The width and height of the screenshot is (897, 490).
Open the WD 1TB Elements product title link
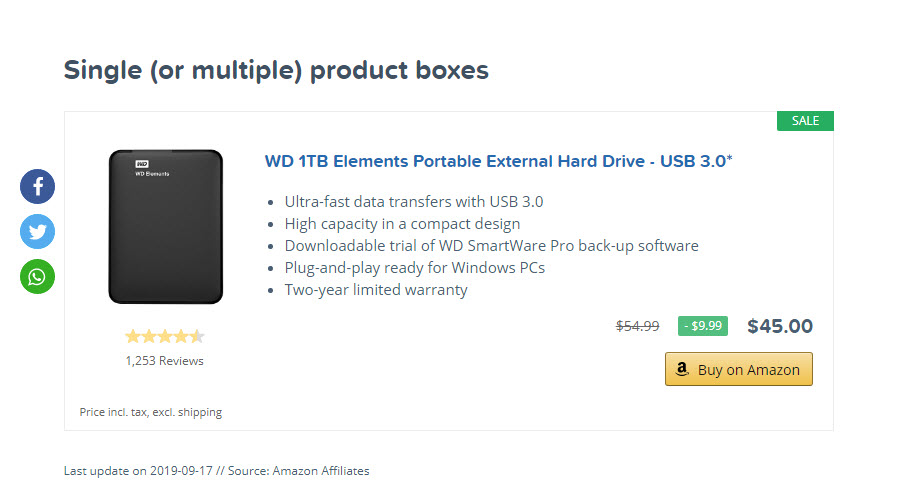tap(498, 161)
